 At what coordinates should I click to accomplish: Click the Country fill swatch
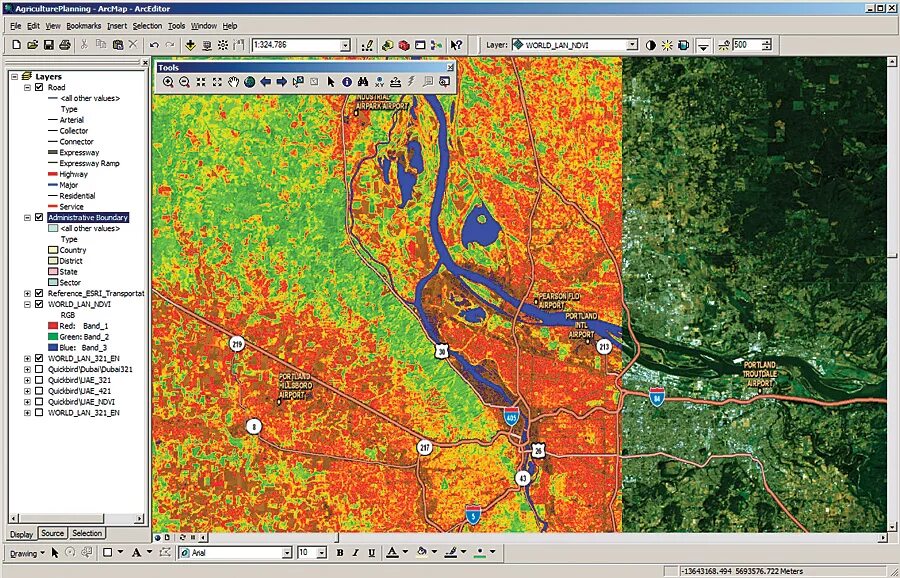tap(52, 250)
